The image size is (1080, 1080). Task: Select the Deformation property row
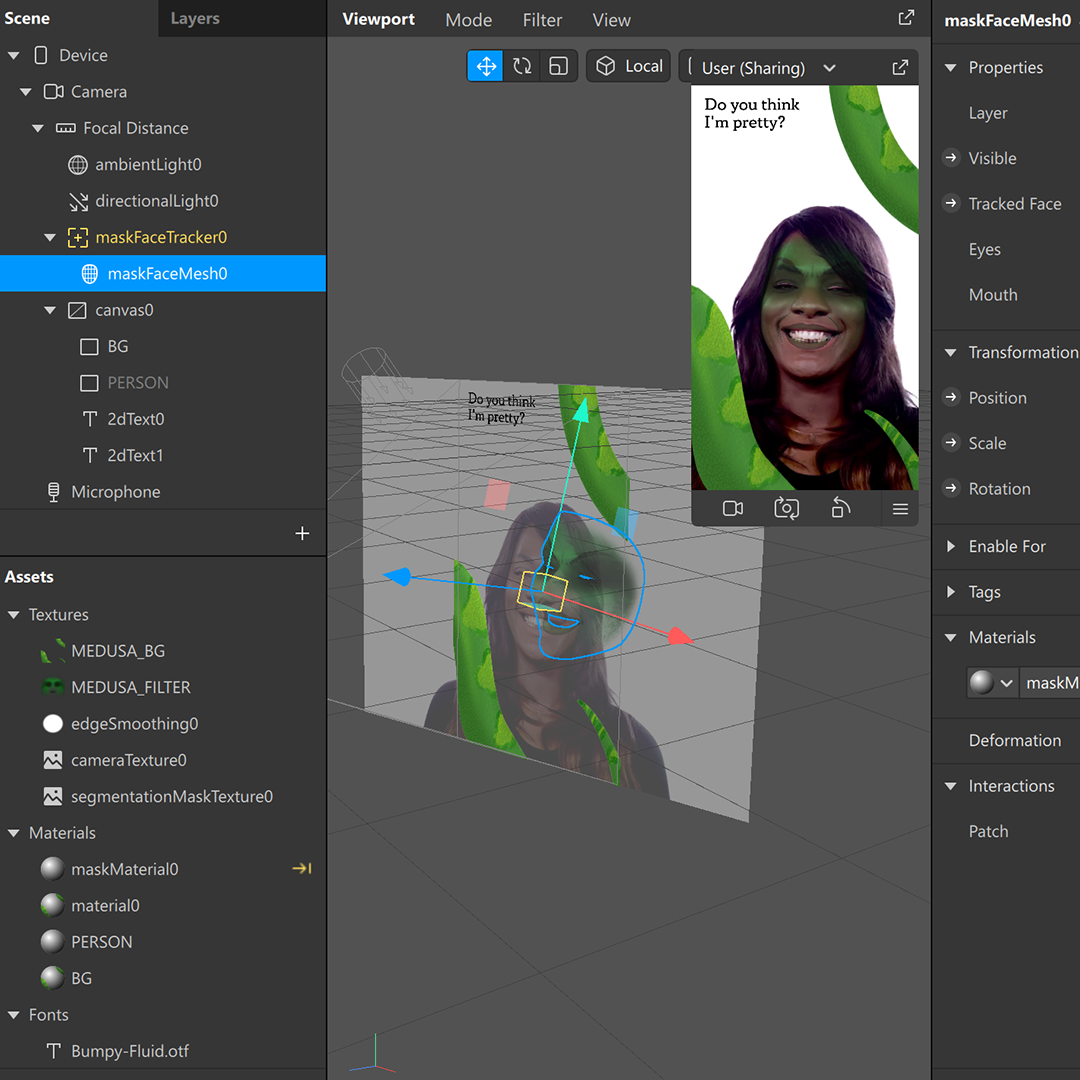pyautogui.click(x=1014, y=740)
